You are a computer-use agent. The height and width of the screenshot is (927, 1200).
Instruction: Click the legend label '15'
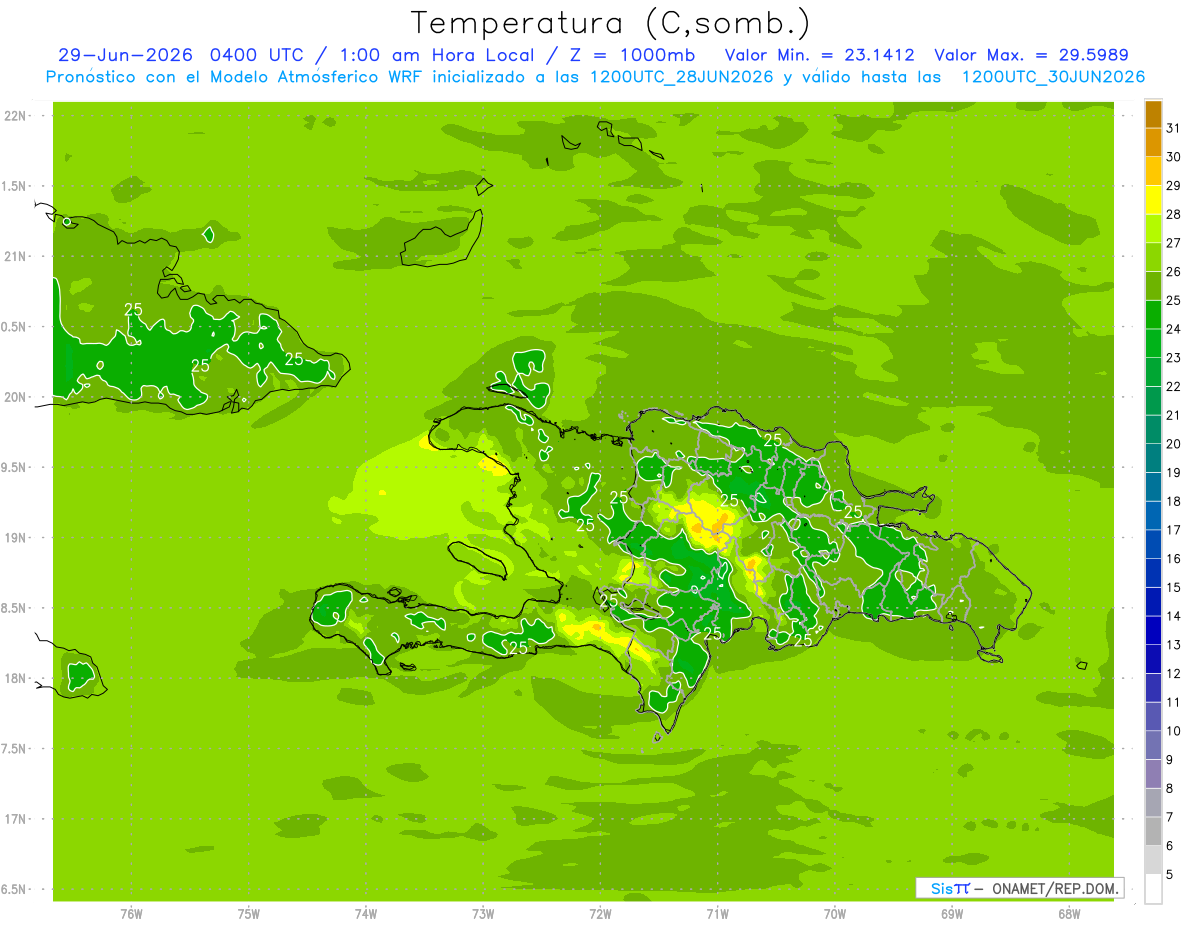(1174, 588)
